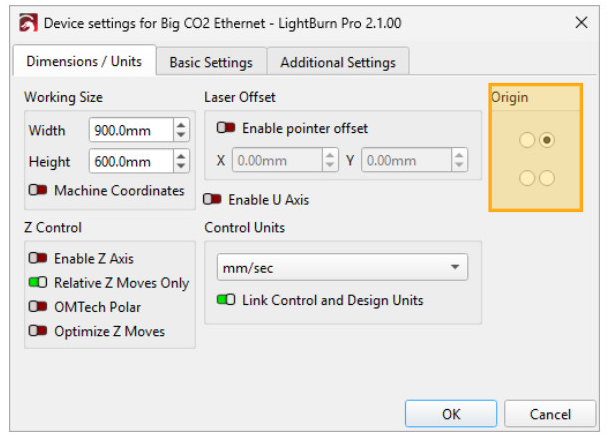
Task: Switch to the Basic Settings tab
Action: click(x=211, y=62)
